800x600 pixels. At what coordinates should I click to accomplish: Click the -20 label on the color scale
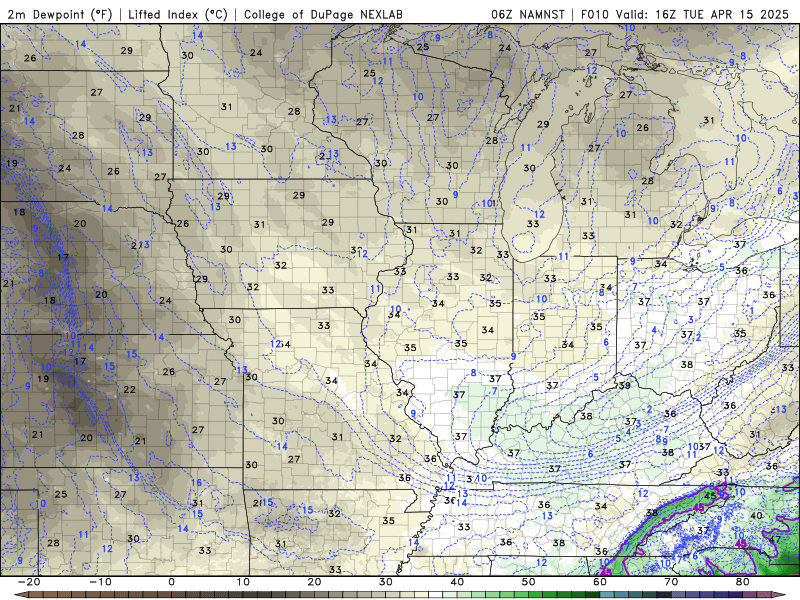(29, 582)
